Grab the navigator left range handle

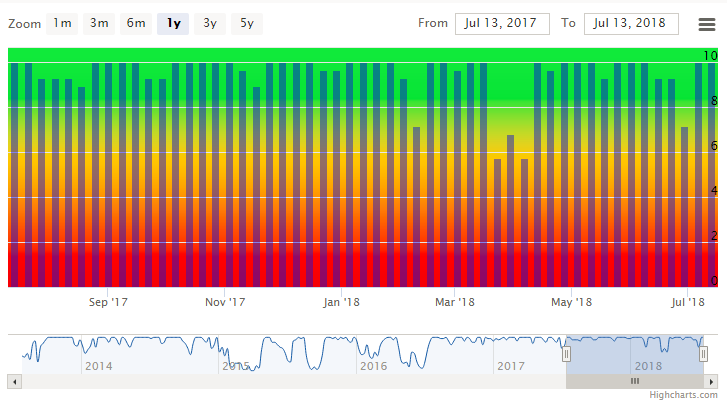point(566,355)
